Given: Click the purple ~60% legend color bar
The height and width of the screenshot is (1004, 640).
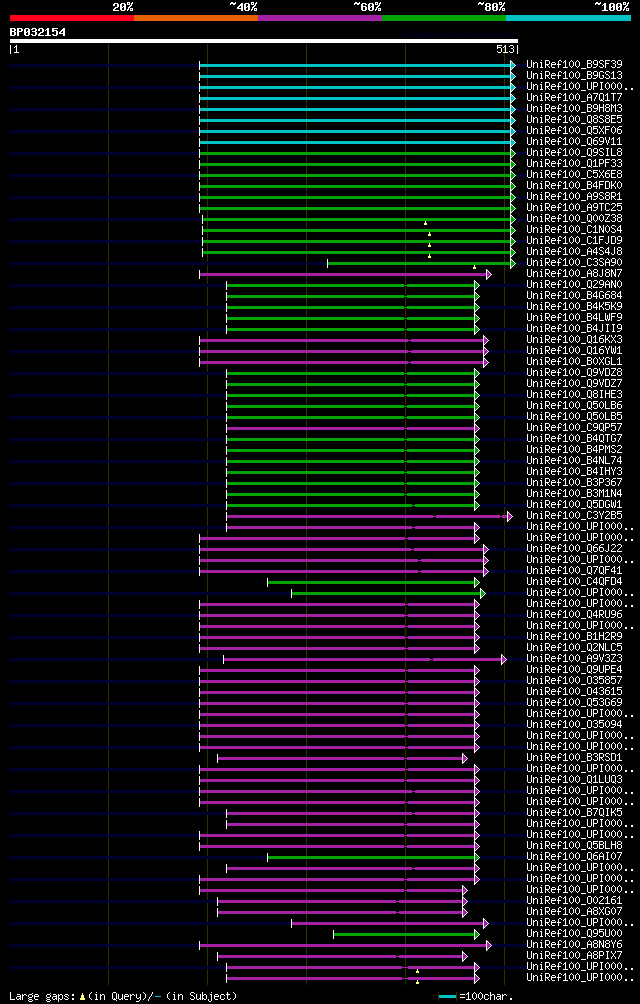Looking at the screenshot, I should [x=320, y=18].
